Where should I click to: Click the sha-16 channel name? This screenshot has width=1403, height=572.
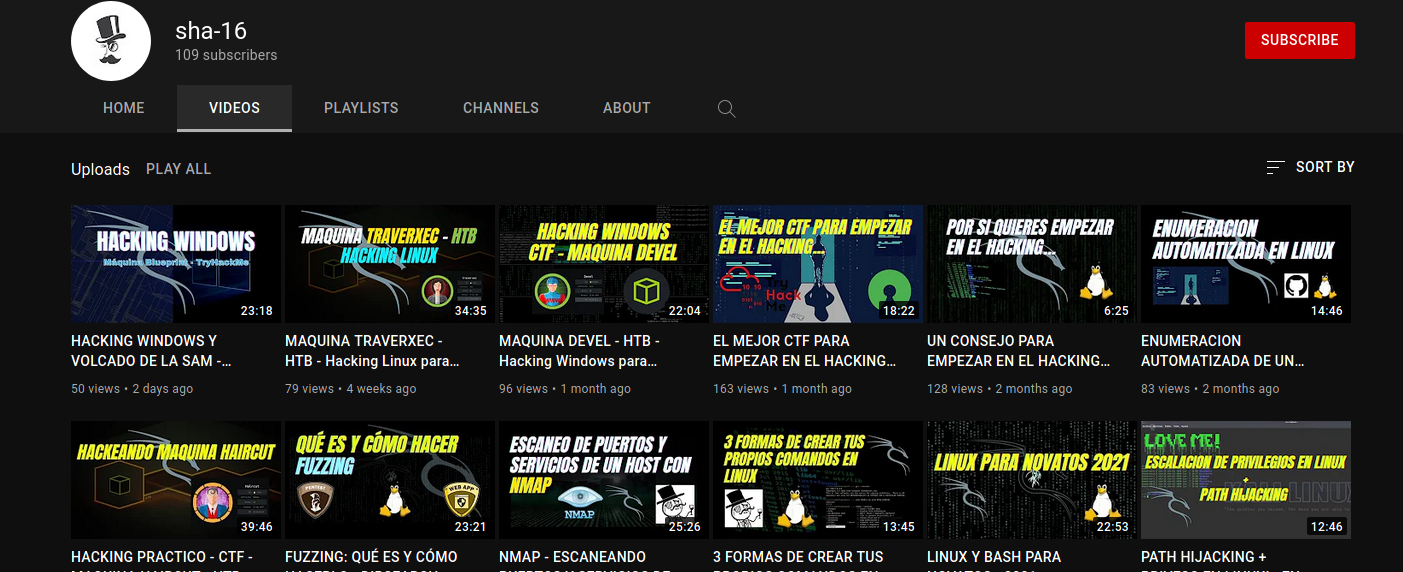(211, 31)
